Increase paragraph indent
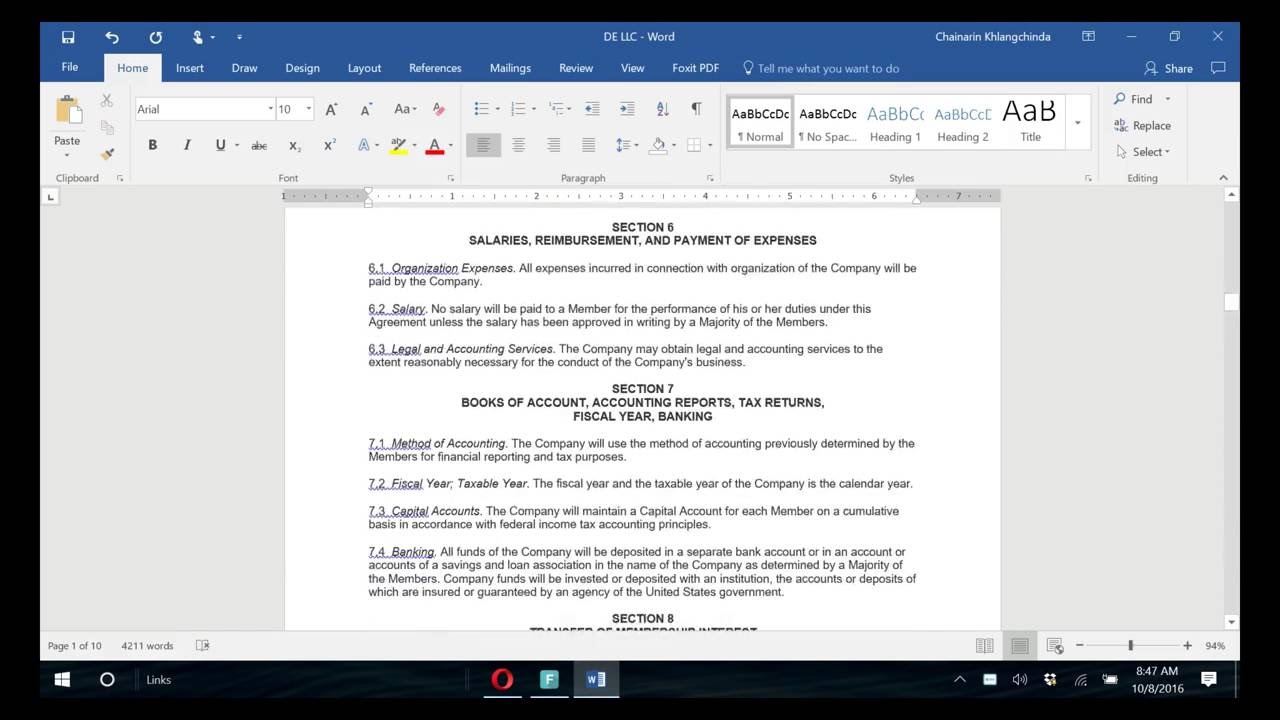 pos(627,109)
